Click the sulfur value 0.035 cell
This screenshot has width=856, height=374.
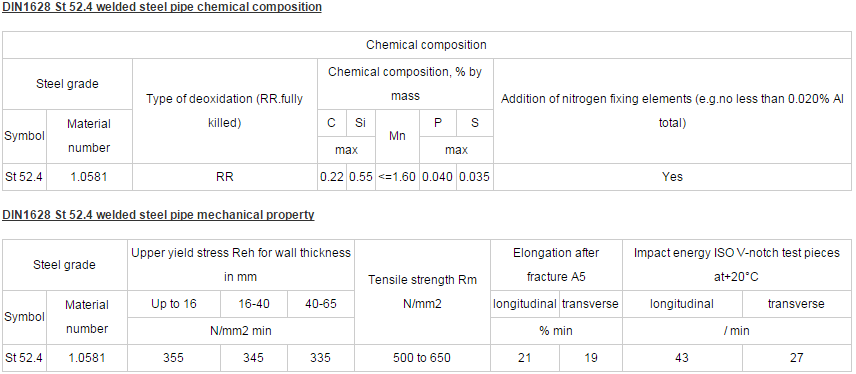475,177
